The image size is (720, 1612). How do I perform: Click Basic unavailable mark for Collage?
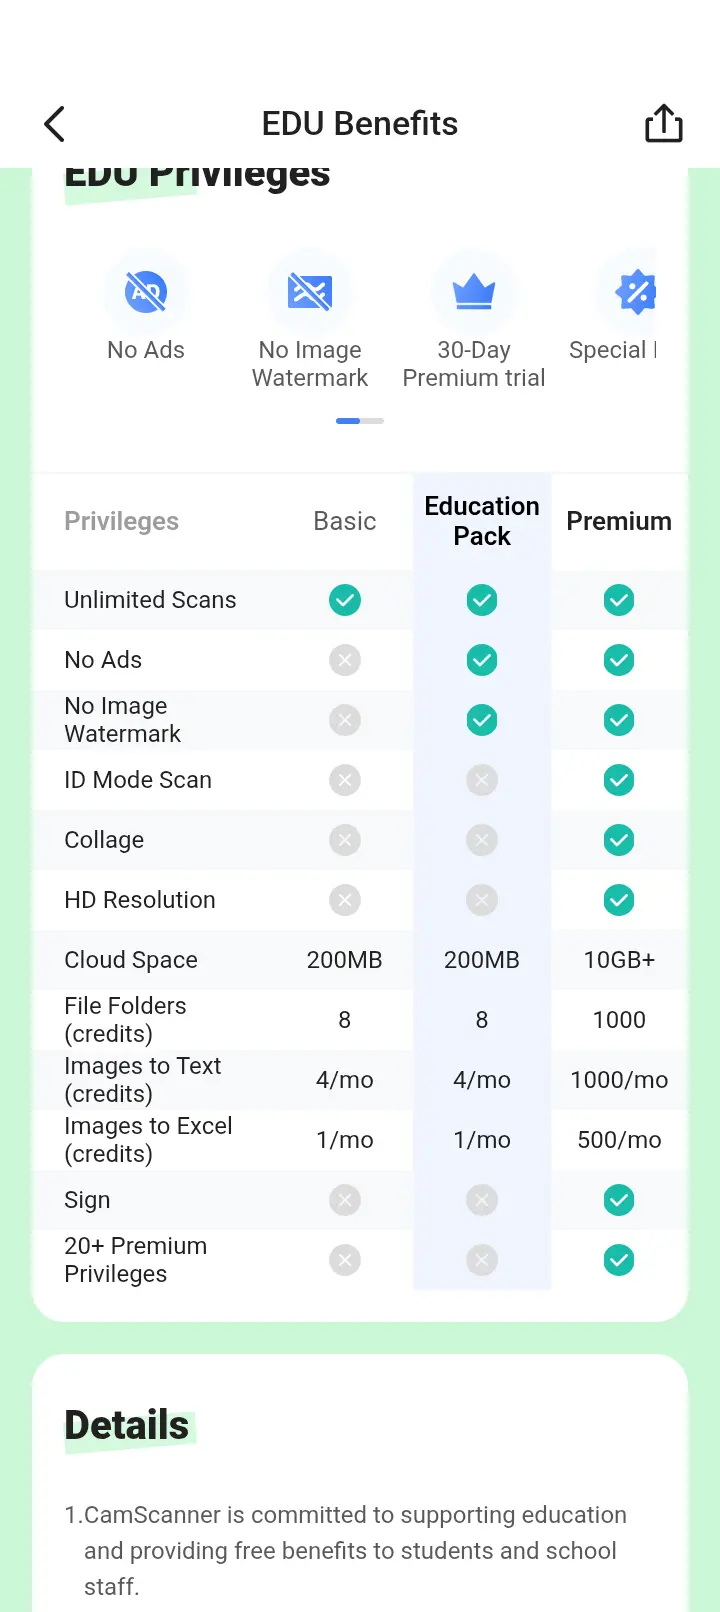[x=345, y=840]
